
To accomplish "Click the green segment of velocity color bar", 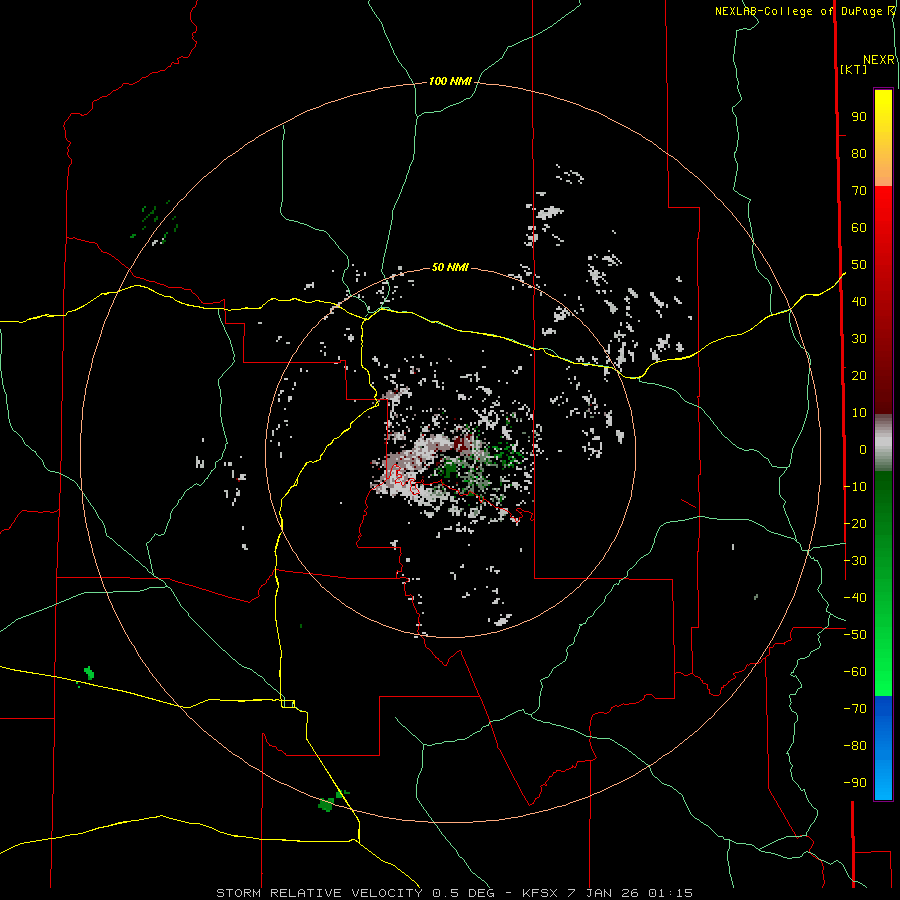I will click(x=883, y=584).
